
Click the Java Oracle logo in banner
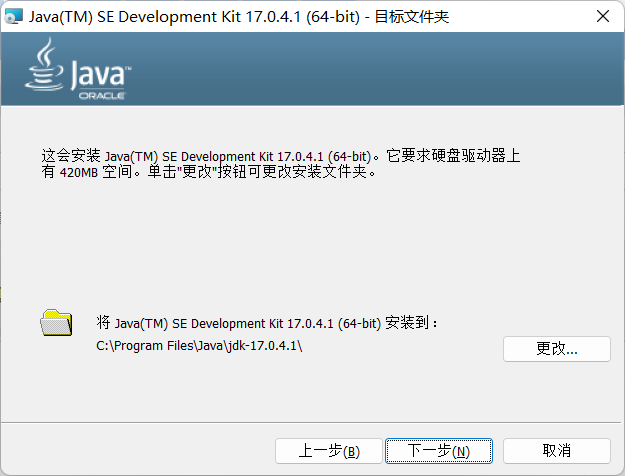78,69
